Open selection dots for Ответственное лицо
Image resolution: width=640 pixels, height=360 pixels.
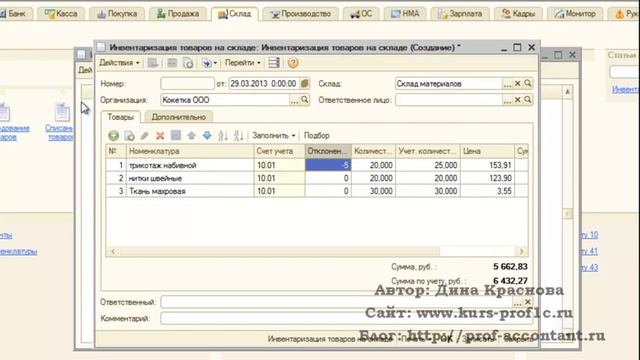(x=507, y=100)
